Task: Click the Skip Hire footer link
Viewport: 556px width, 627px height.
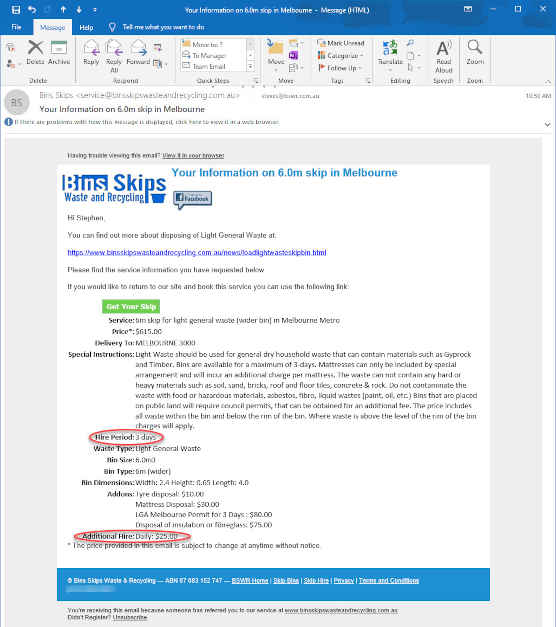Action: pos(316,581)
